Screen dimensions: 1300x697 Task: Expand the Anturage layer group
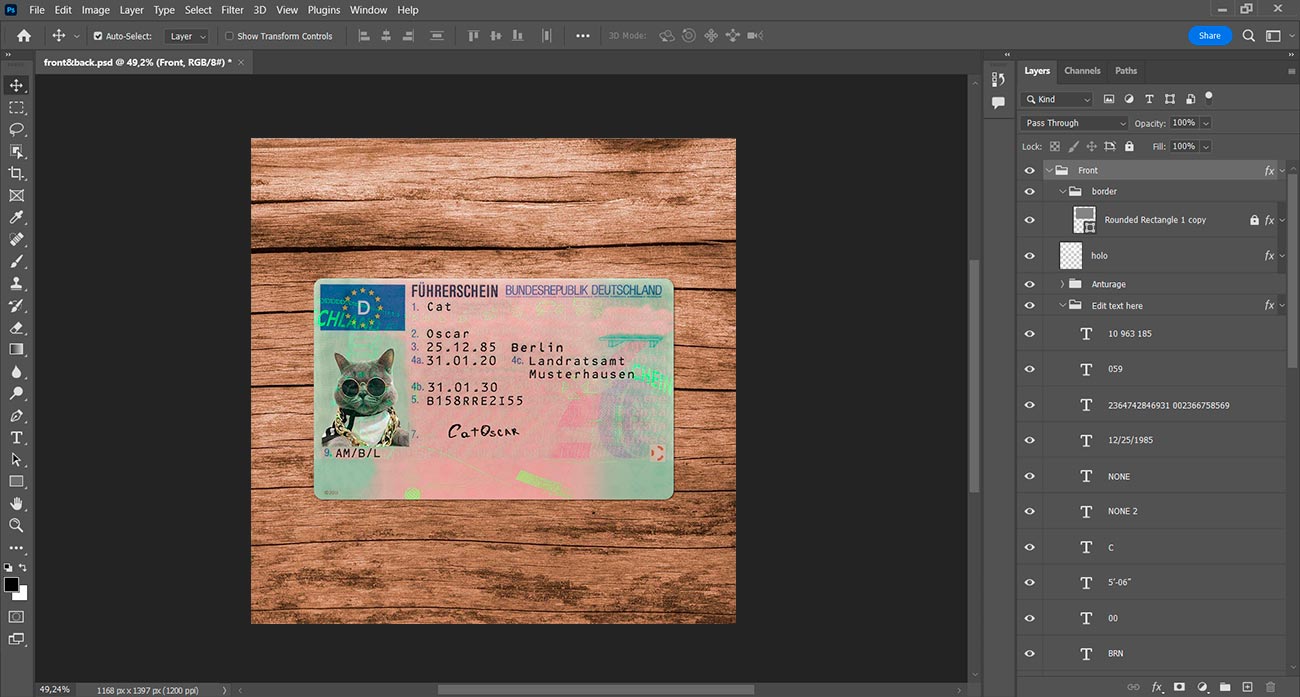coord(1062,284)
